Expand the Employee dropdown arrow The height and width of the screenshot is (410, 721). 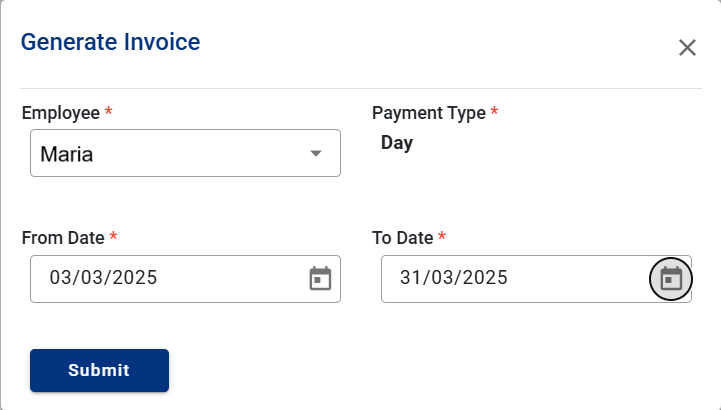[315, 153]
